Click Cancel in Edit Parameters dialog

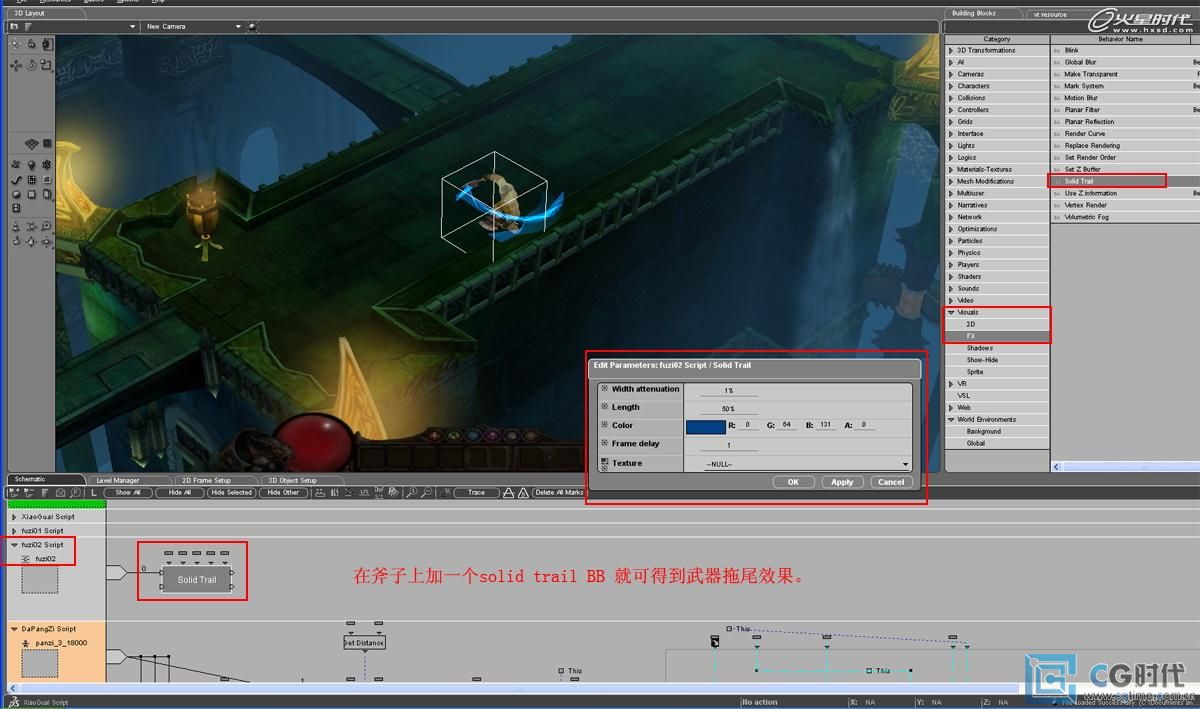click(x=890, y=482)
